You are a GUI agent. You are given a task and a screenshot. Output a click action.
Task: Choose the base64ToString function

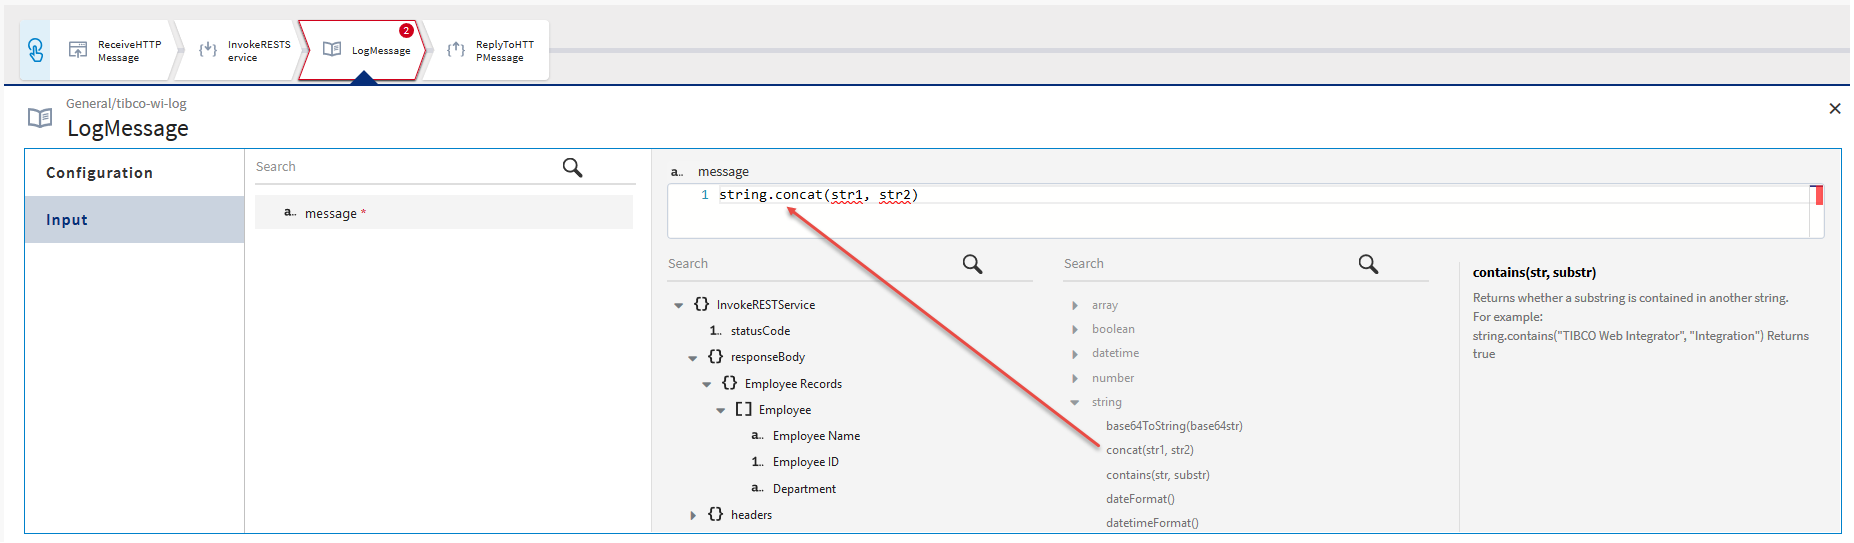coord(1174,426)
